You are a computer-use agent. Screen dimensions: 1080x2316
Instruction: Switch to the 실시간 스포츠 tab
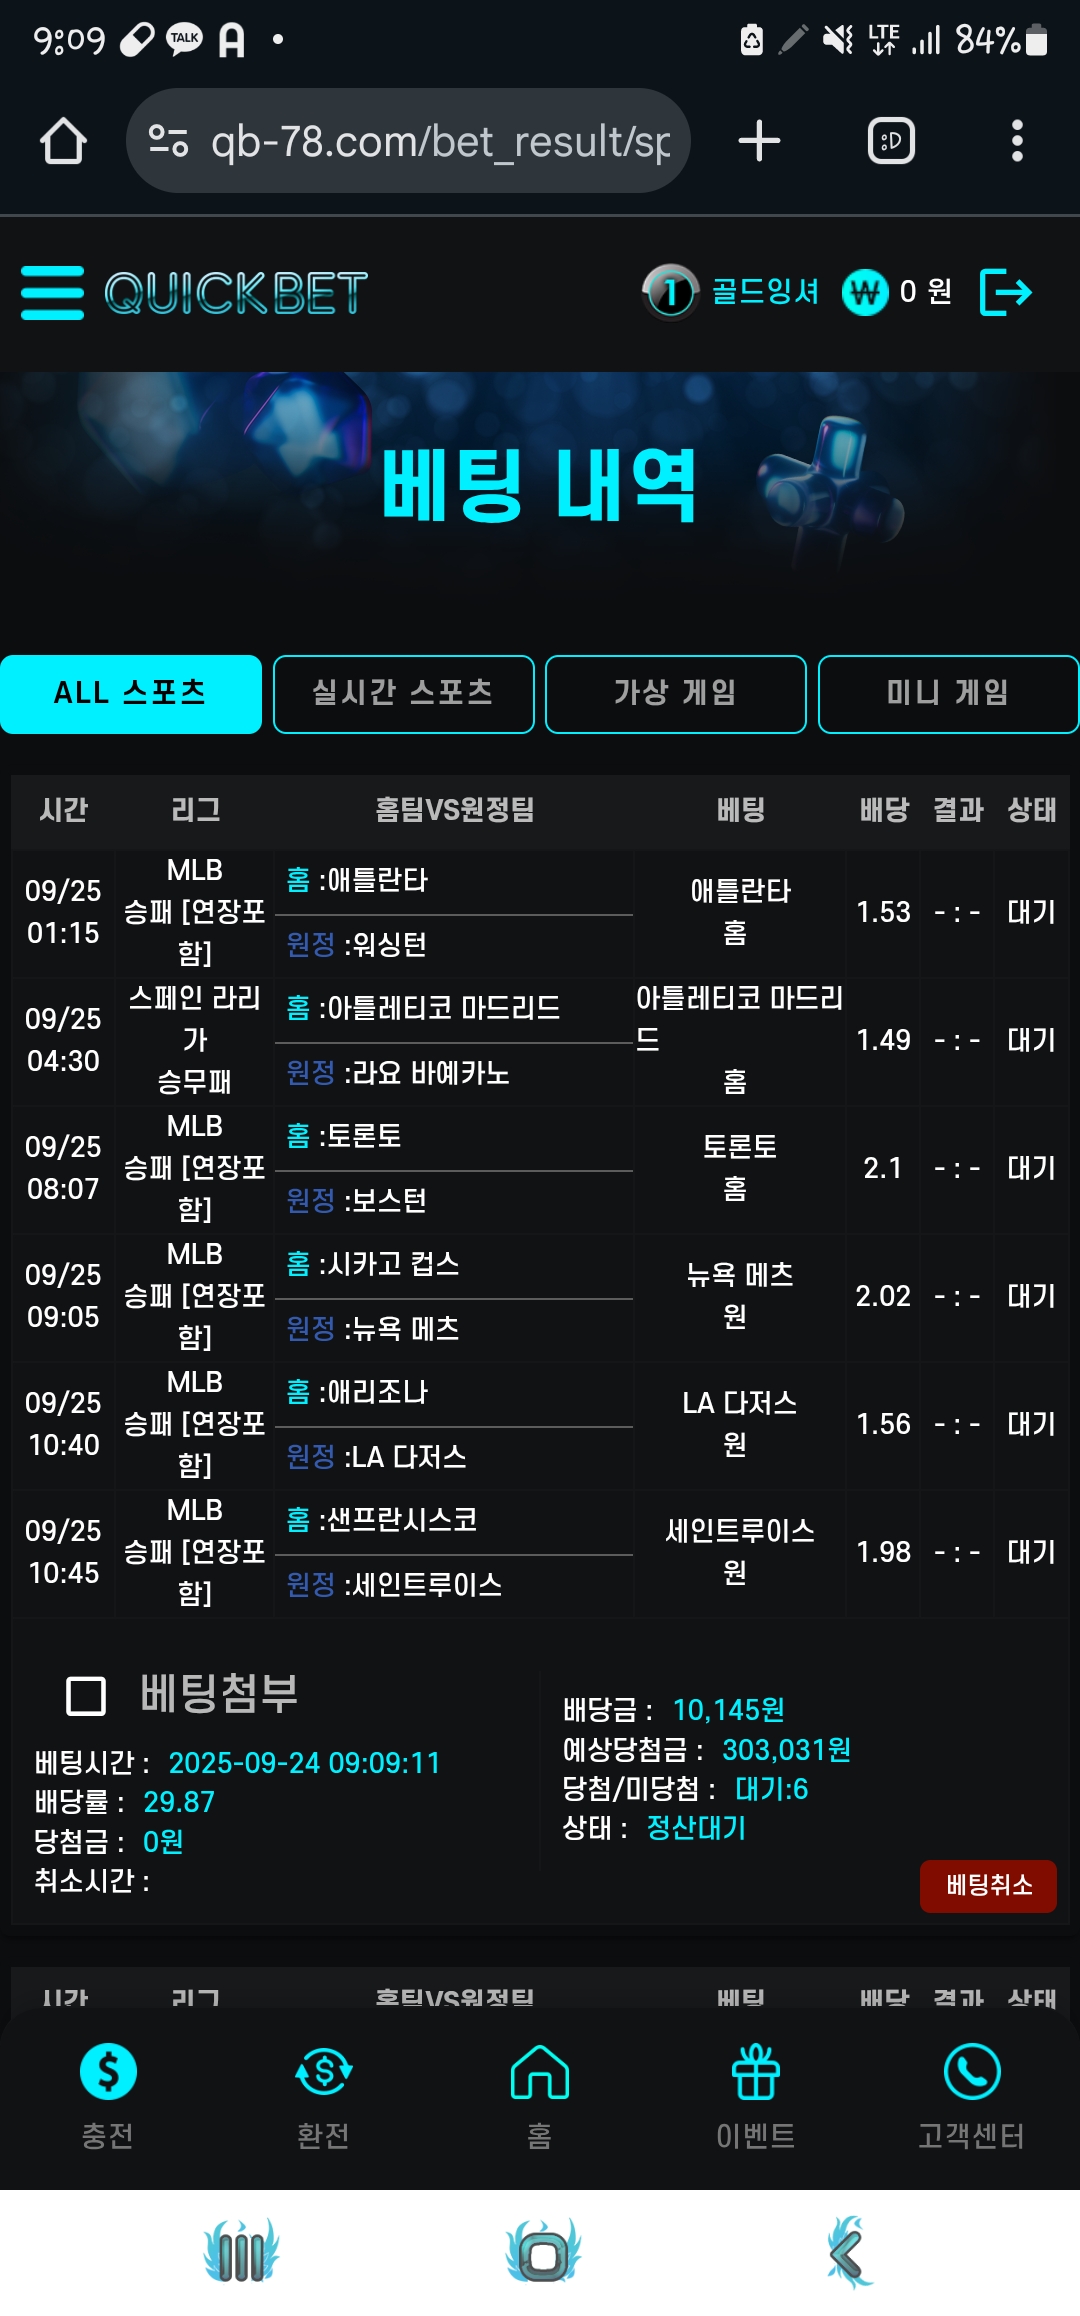(404, 694)
